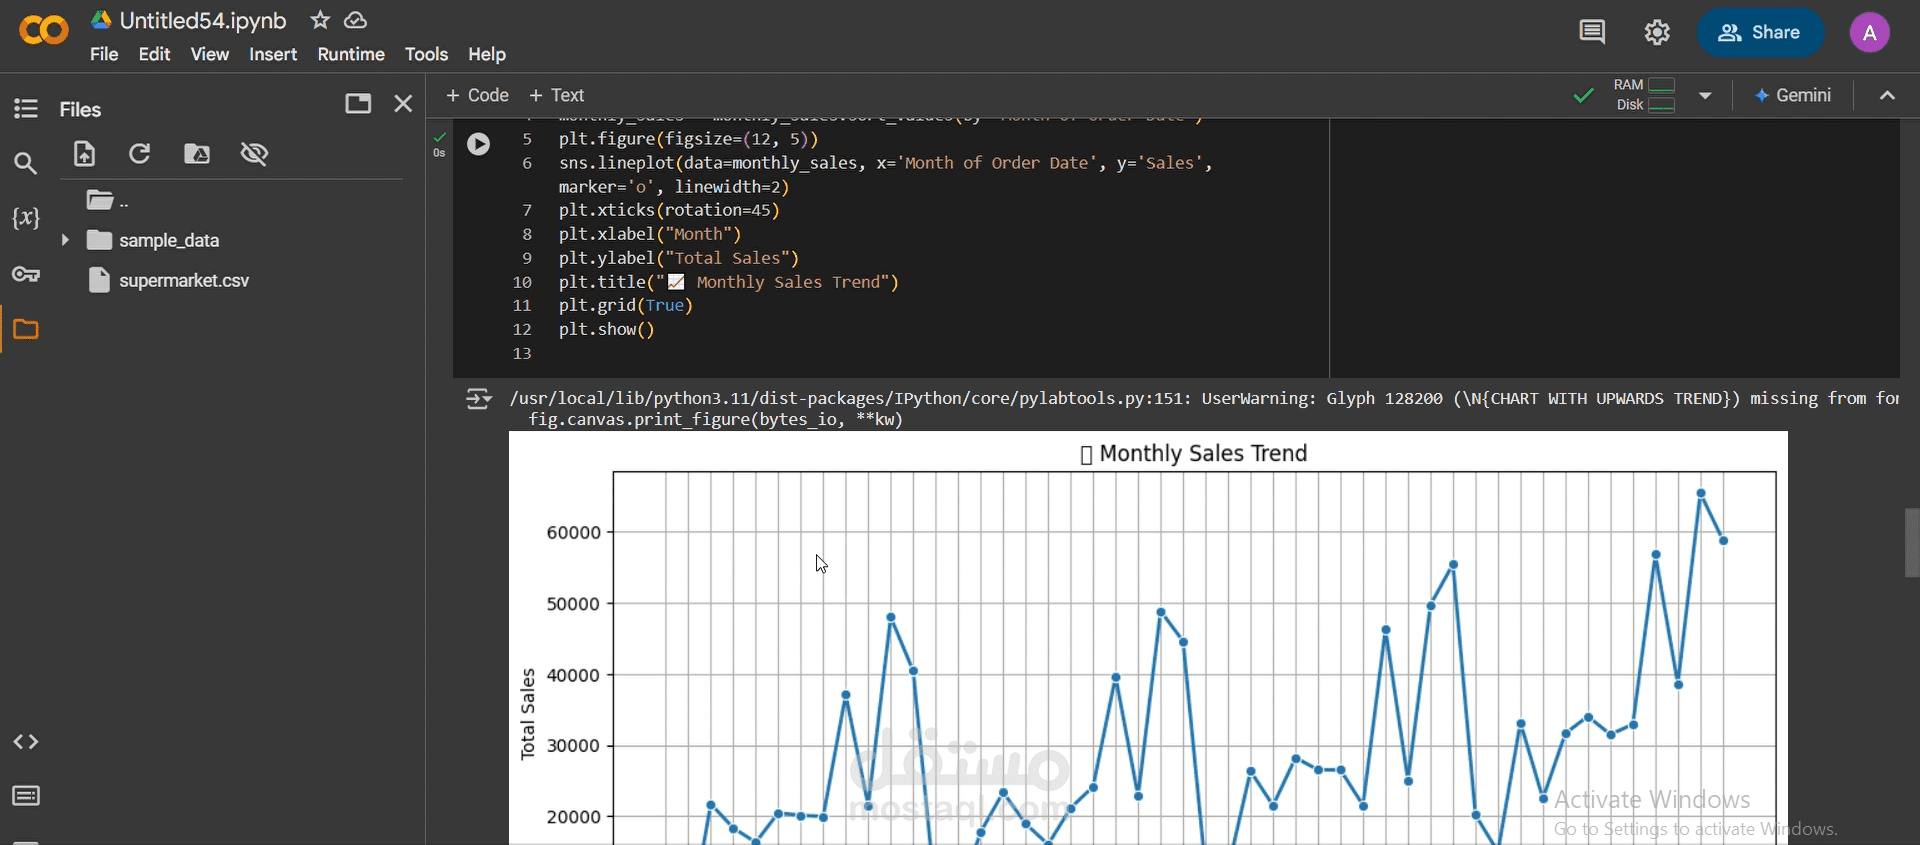1920x845 pixels.
Task: Open Files pane in new window
Action: click(358, 103)
